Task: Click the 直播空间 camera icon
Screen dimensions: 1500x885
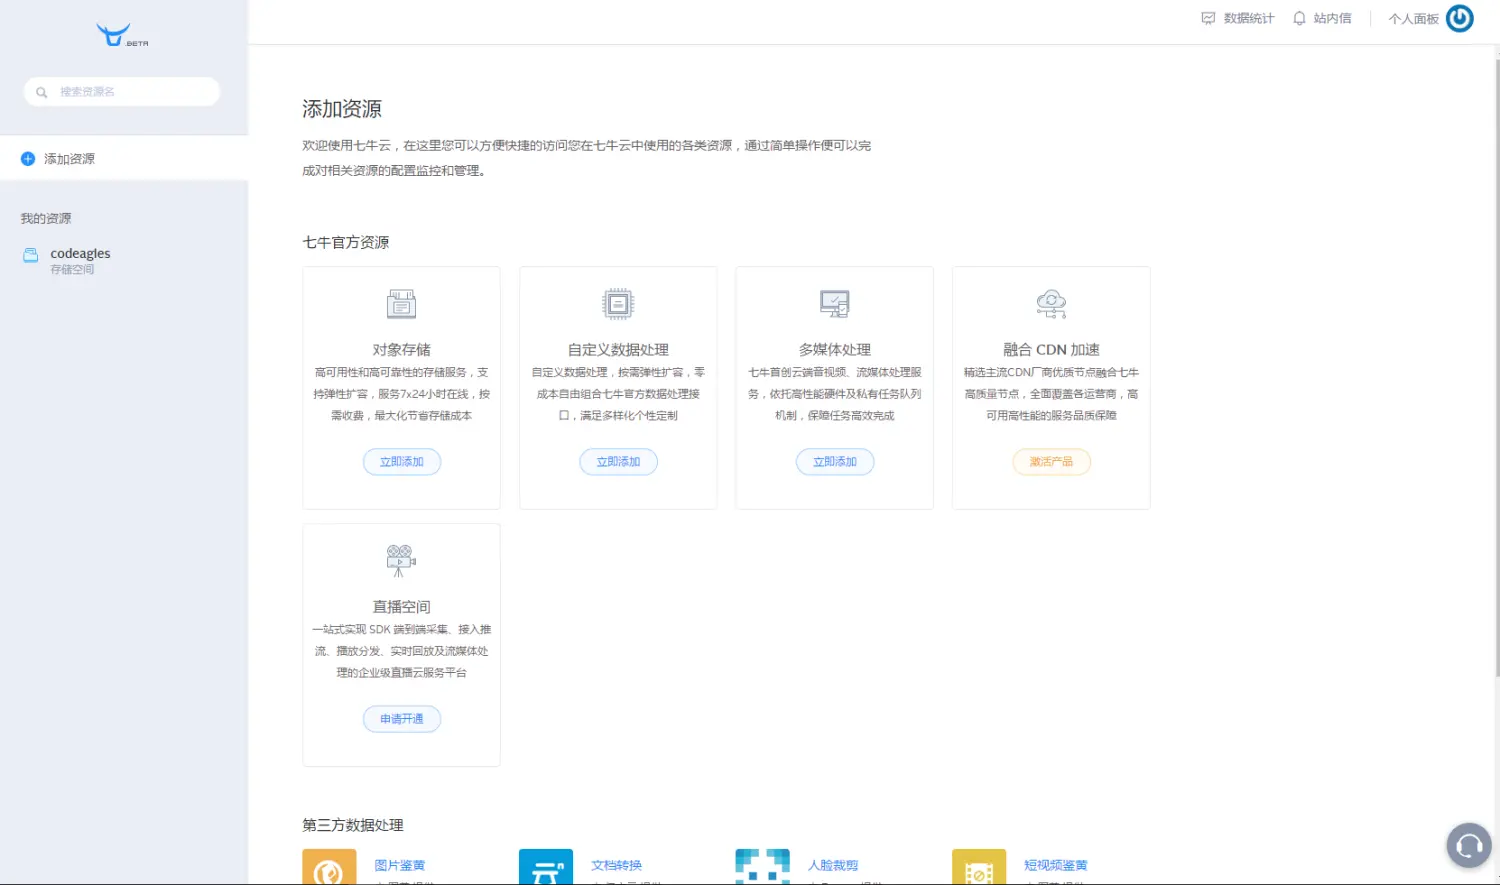Action: pyautogui.click(x=401, y=560)
